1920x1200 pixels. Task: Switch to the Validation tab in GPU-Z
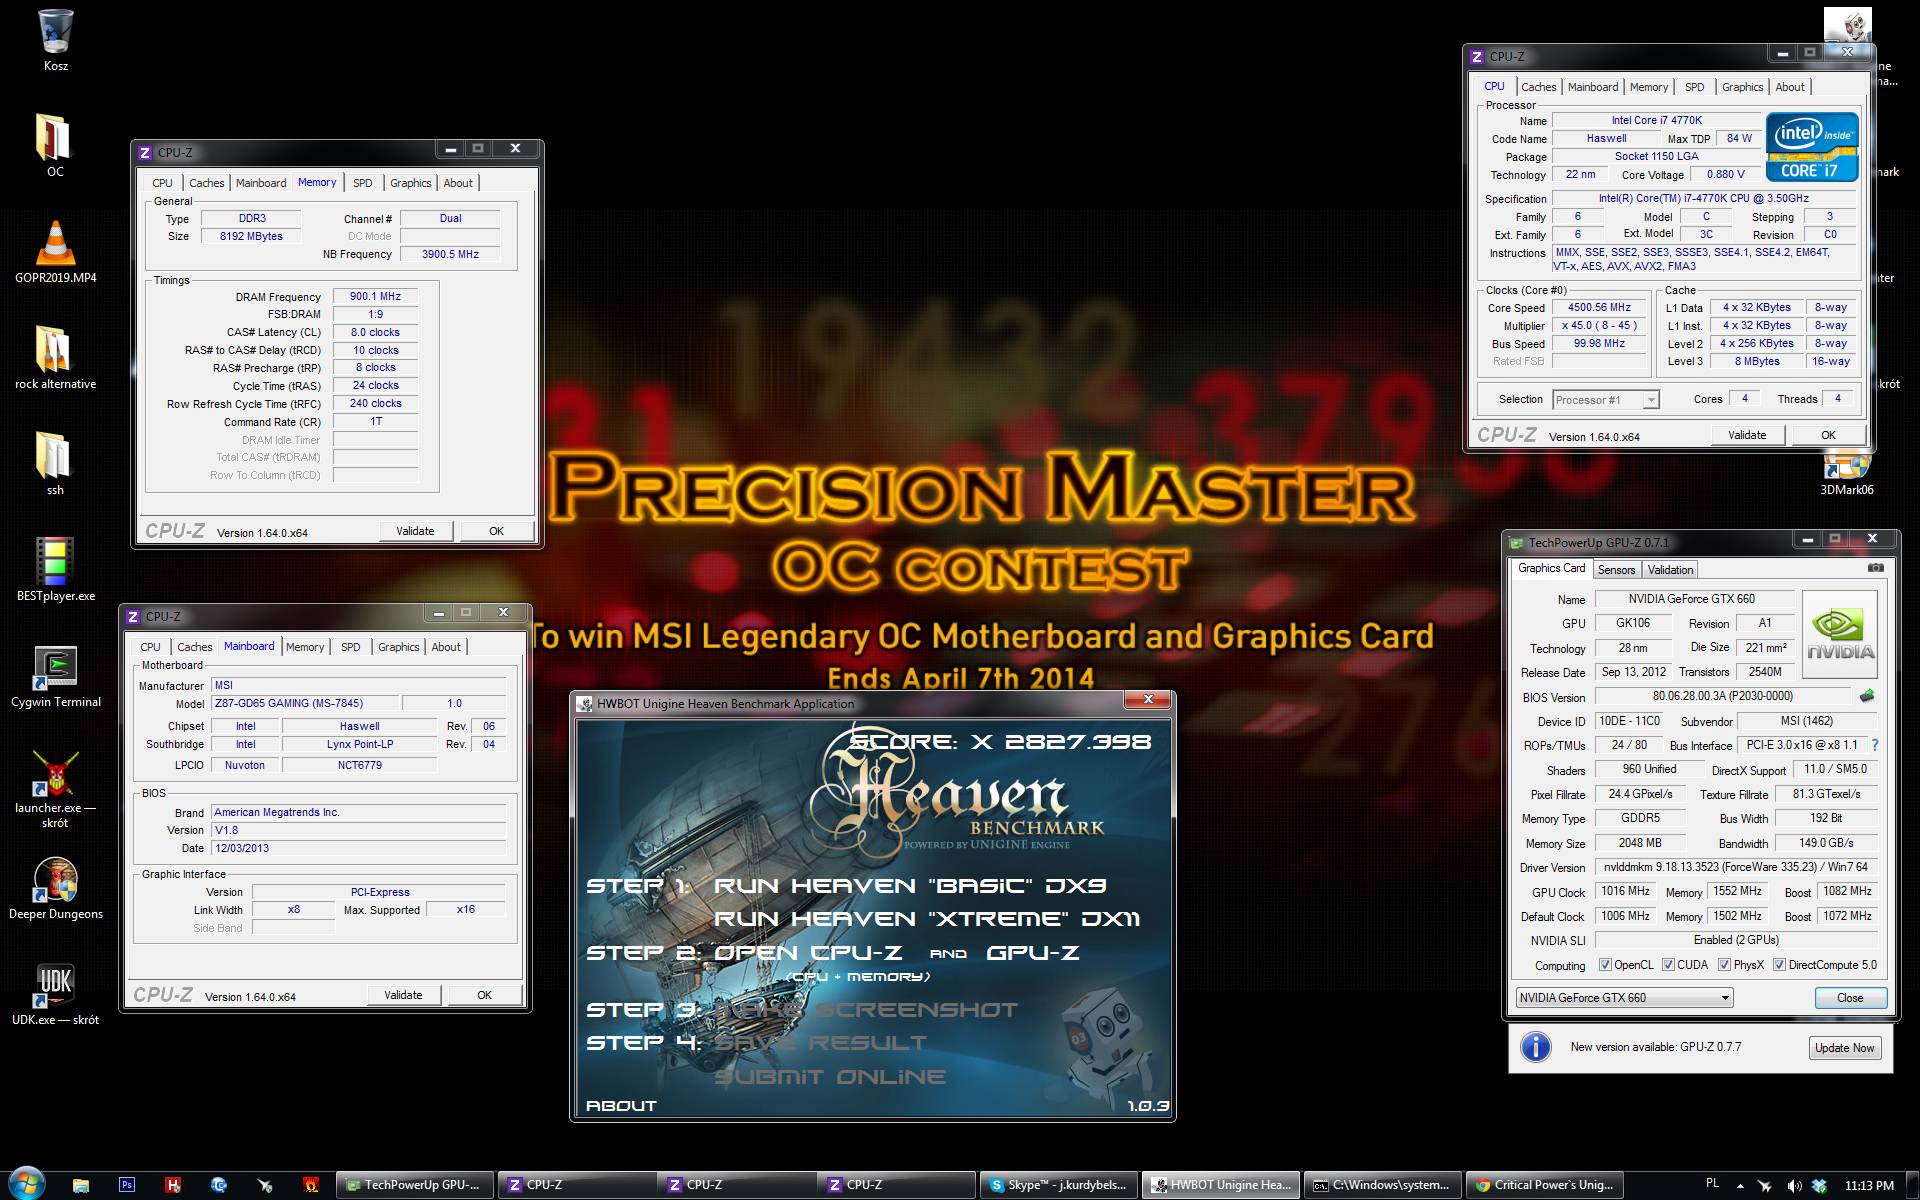coord(1670,570)
